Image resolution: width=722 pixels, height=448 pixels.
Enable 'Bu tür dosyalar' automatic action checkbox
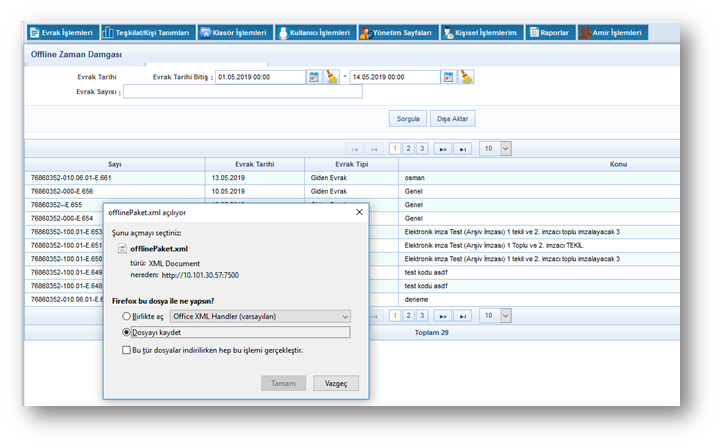tap(125, 350)
